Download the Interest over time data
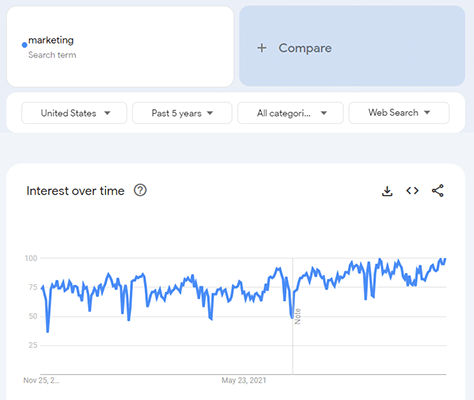474x400 pixels. click(x=387, y=191)
